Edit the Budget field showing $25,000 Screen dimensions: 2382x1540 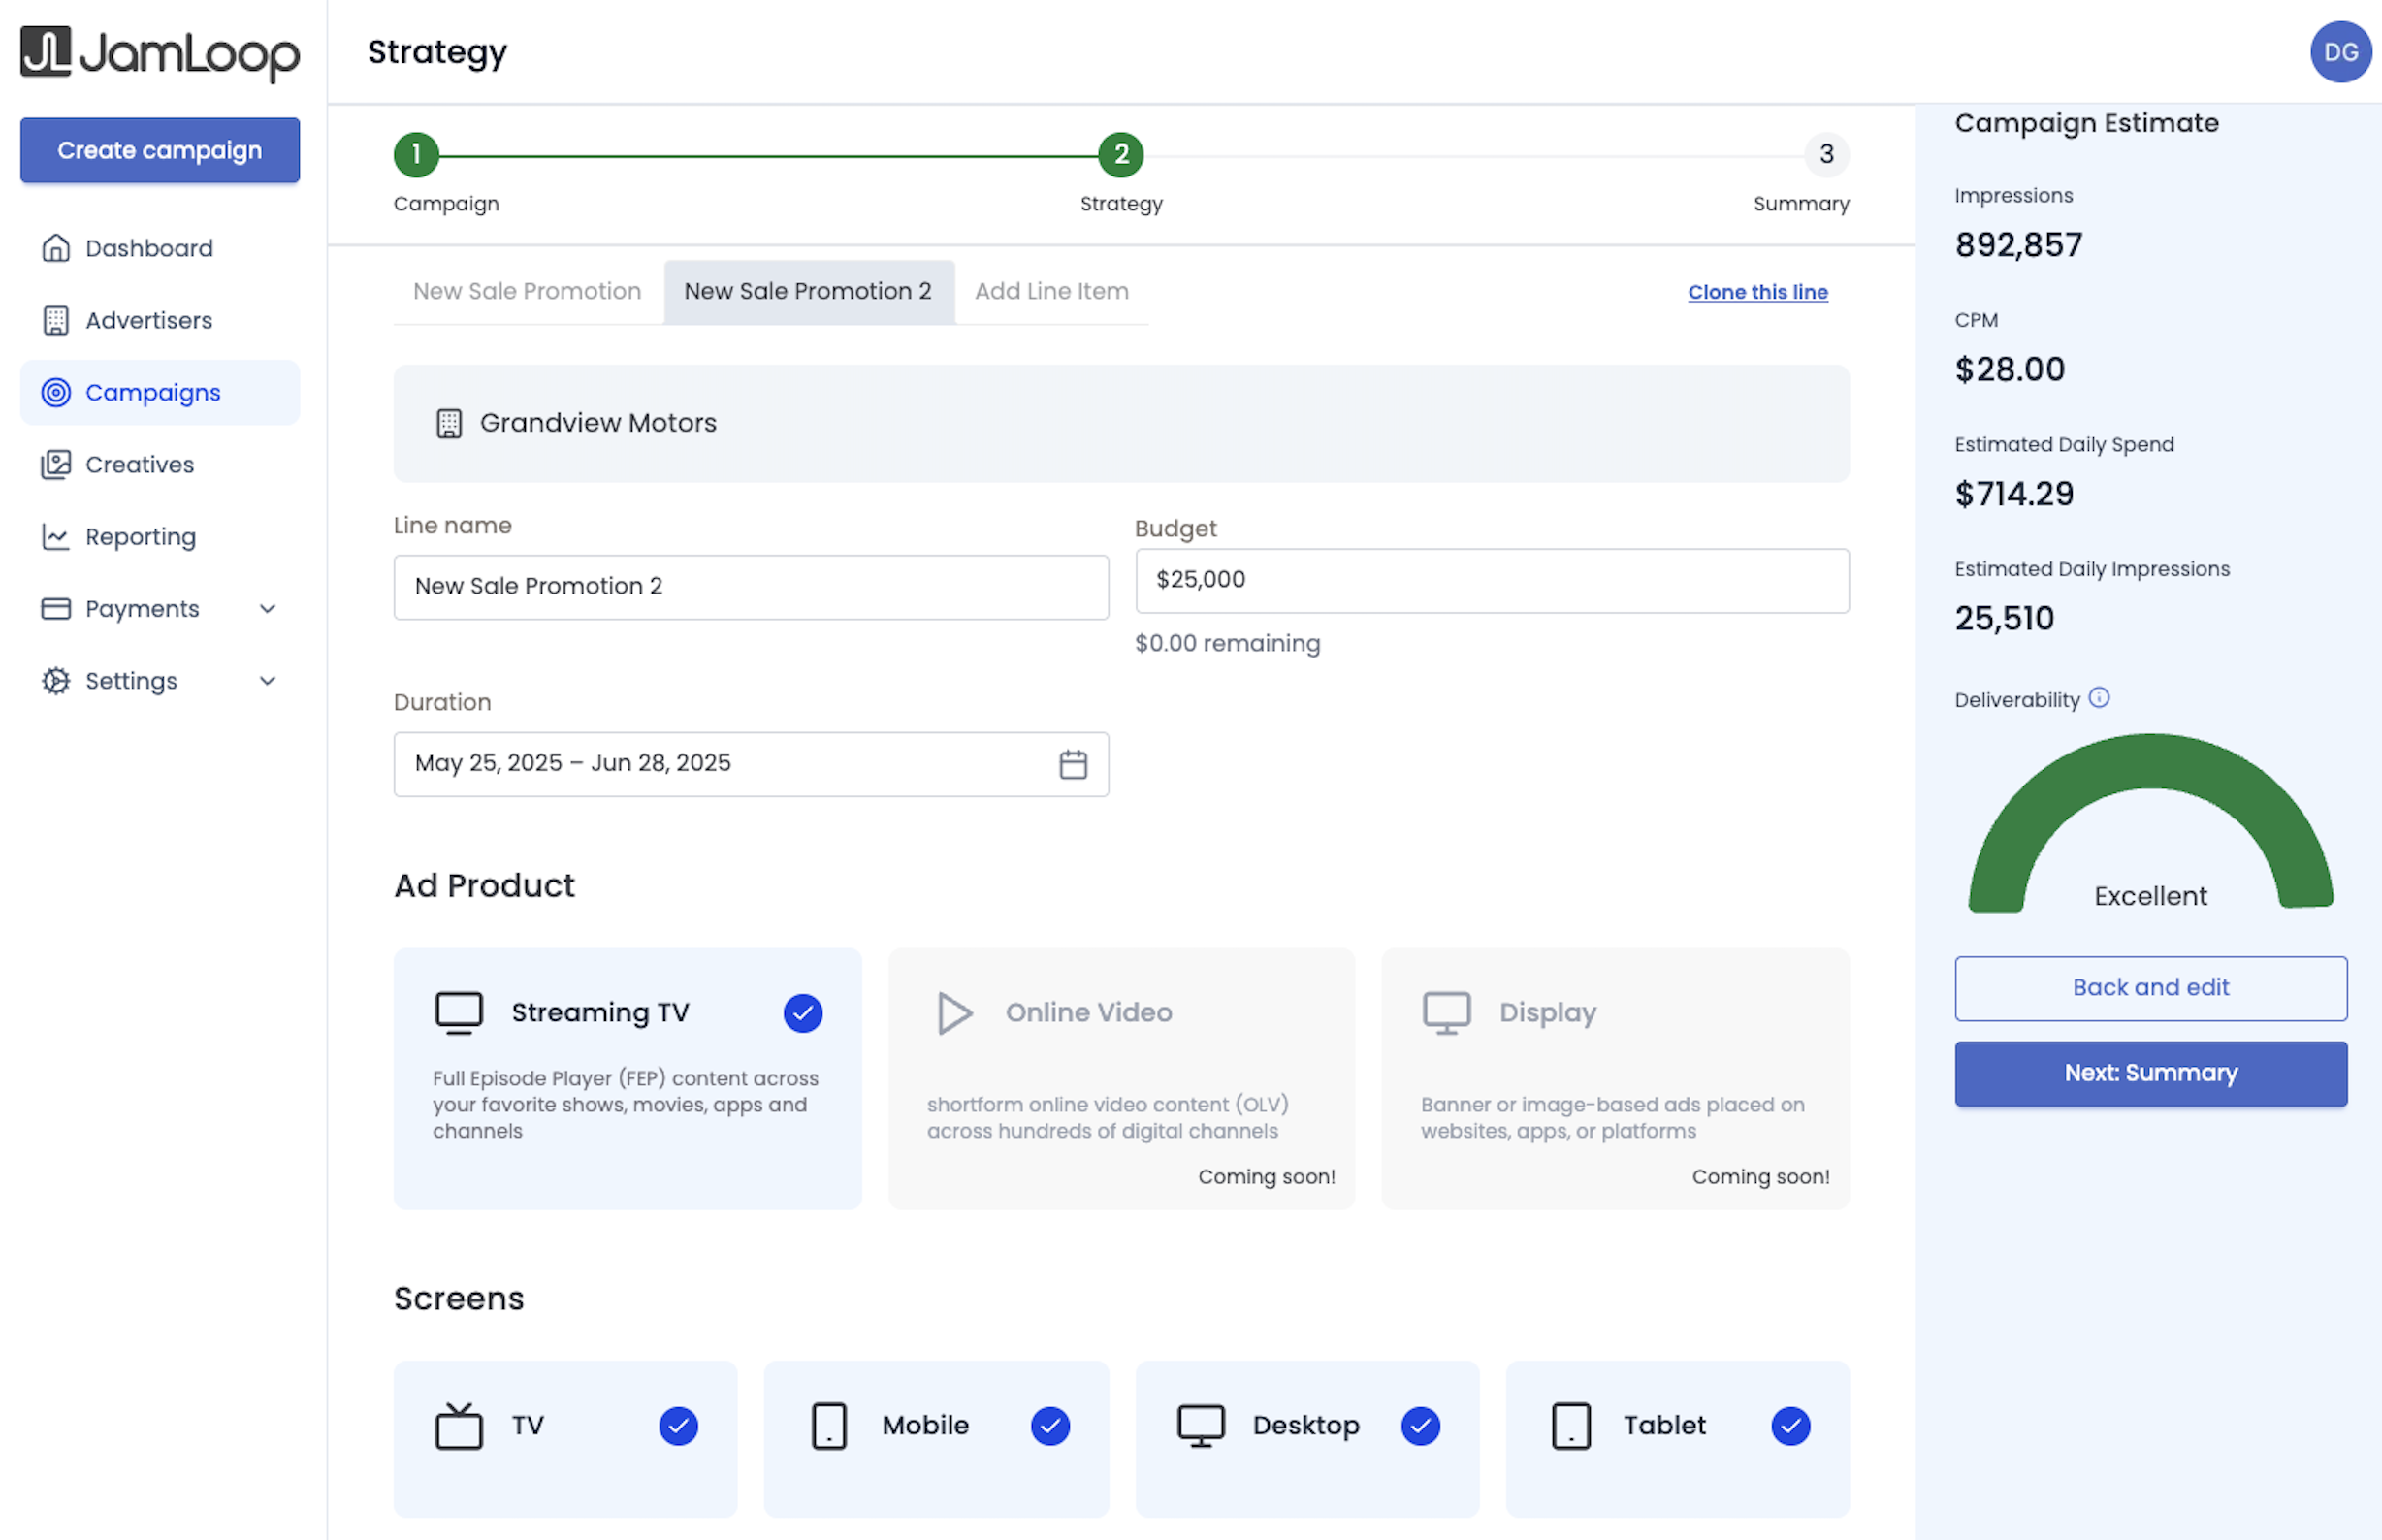[x=1492, y=580]
